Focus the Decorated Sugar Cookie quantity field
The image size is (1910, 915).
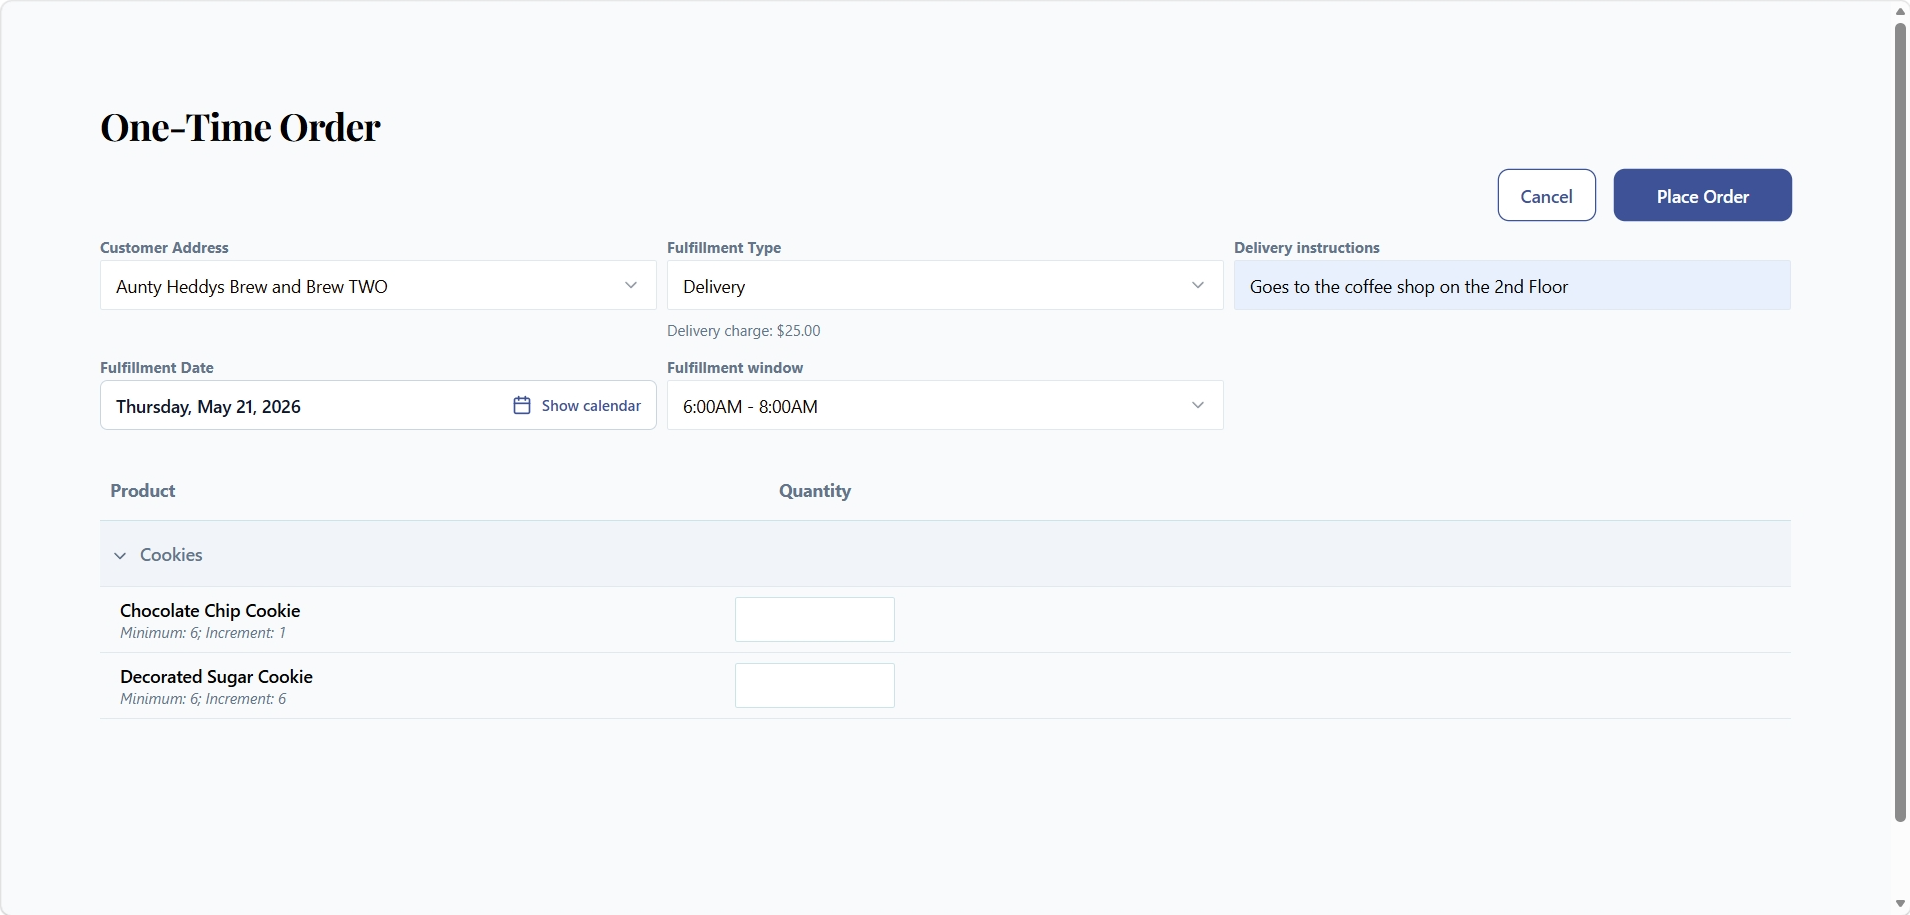814,685
